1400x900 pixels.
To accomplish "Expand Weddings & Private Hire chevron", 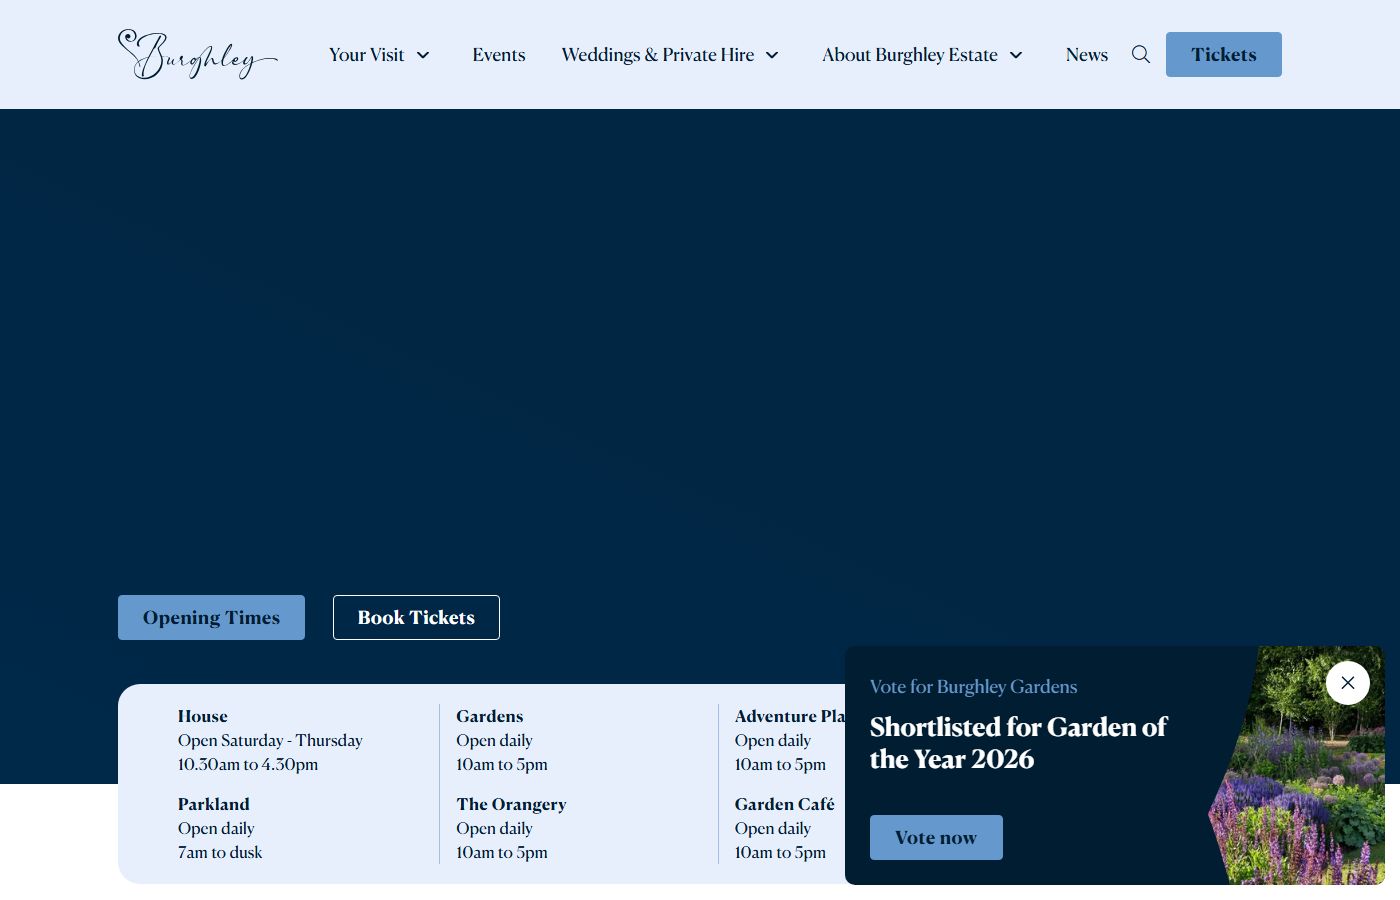I will tap(772, 55).
